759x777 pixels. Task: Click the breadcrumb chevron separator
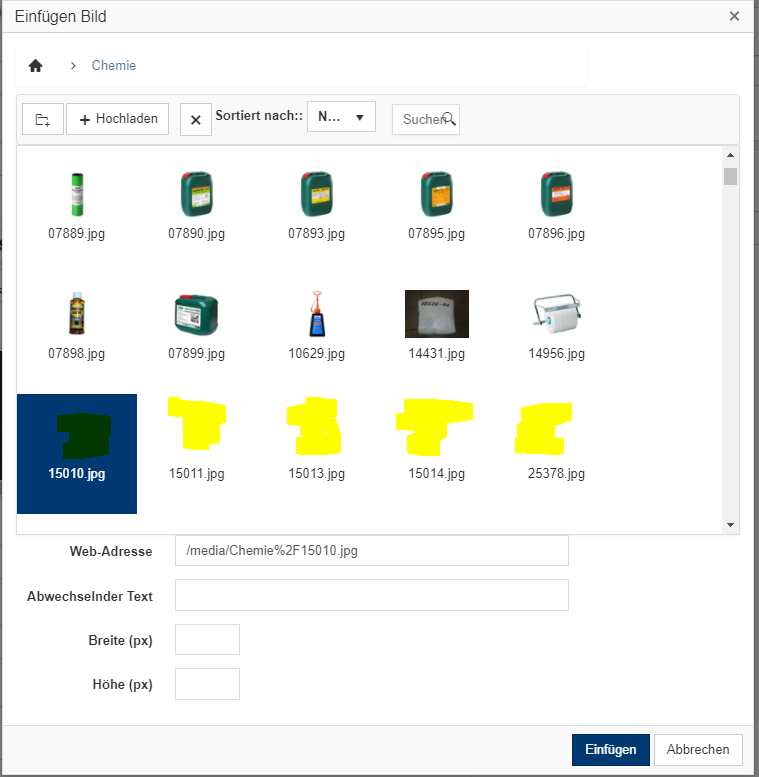click(x=73, y=65)
